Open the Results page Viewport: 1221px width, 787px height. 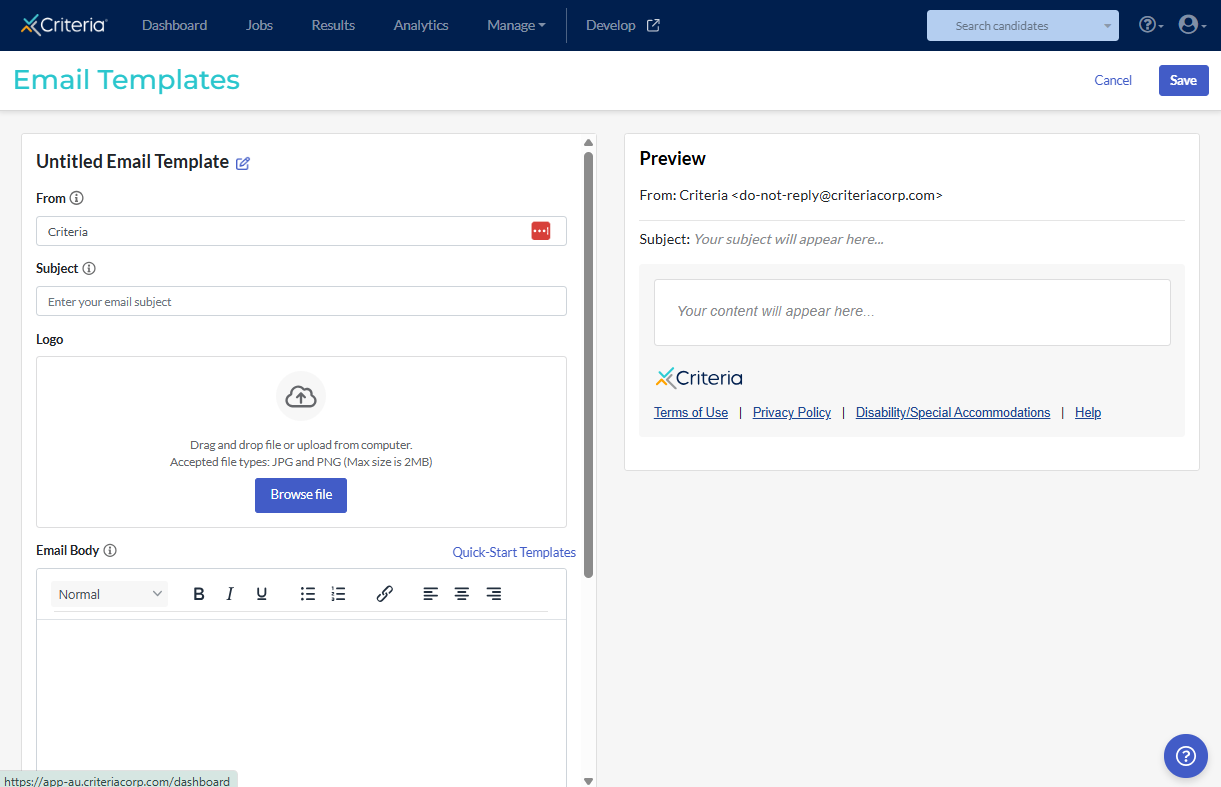[x=333, y=25]
